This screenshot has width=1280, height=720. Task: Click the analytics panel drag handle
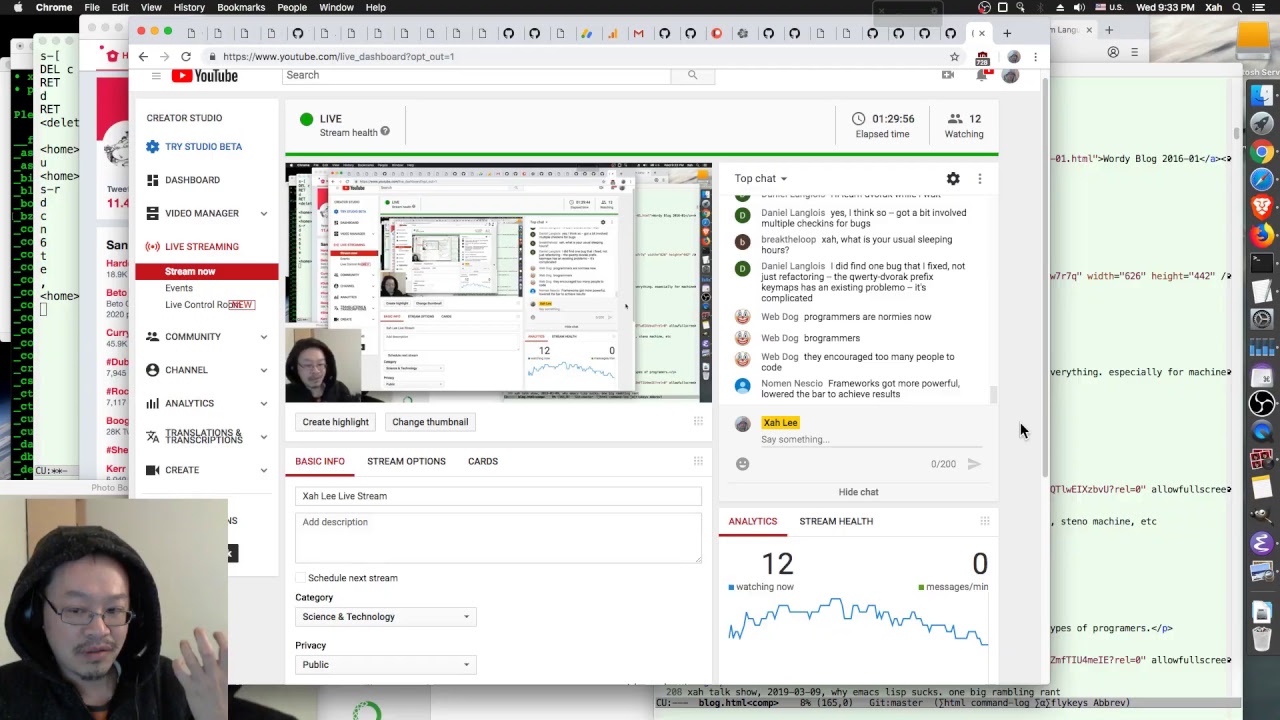(x=985, y=521)
